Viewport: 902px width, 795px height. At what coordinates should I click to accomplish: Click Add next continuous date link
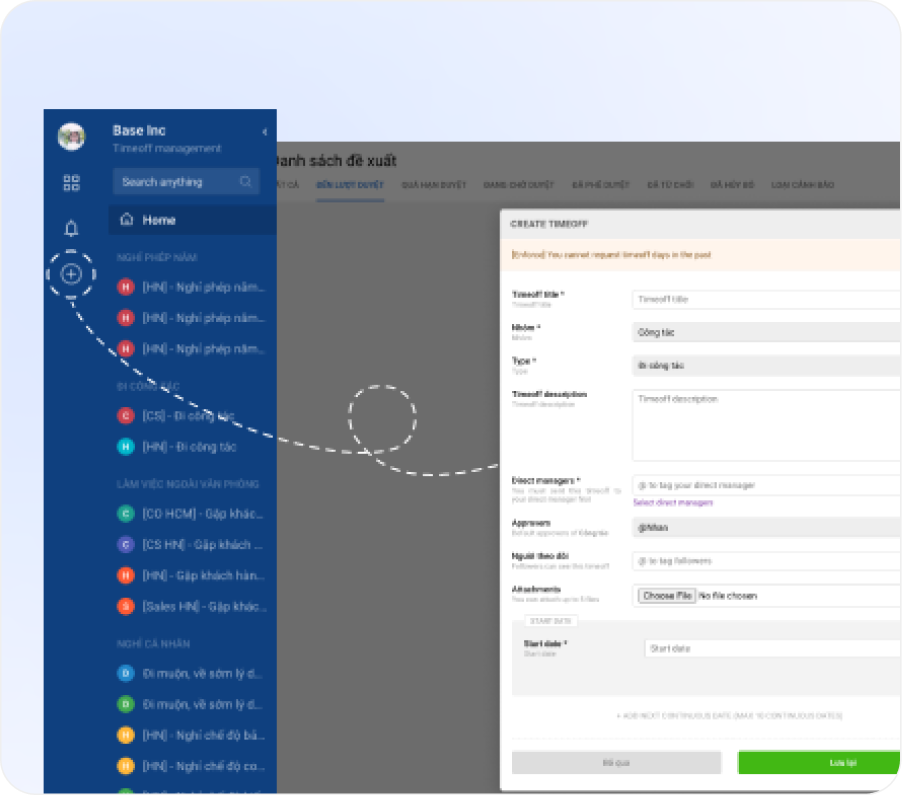pyautogui.click(x=729, y=716)
